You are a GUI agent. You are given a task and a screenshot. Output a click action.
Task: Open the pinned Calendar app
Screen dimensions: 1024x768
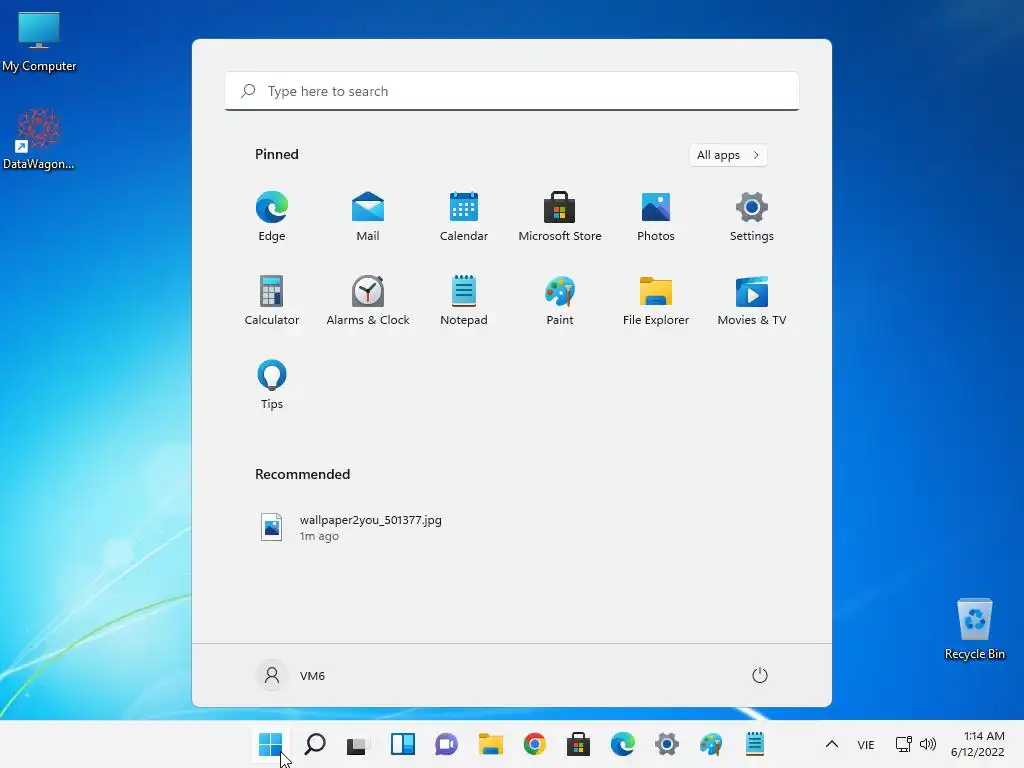coord(464,216)
